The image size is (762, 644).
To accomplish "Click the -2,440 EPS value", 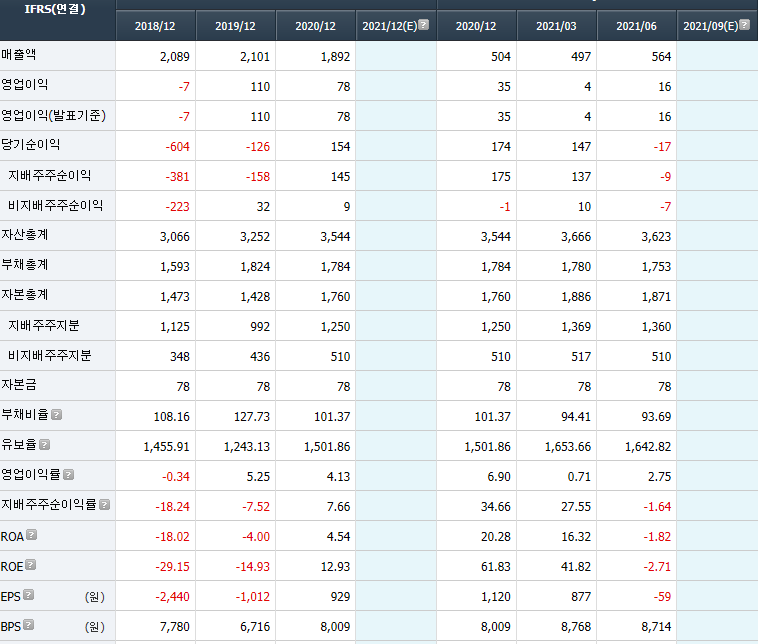I will point(173,597).
